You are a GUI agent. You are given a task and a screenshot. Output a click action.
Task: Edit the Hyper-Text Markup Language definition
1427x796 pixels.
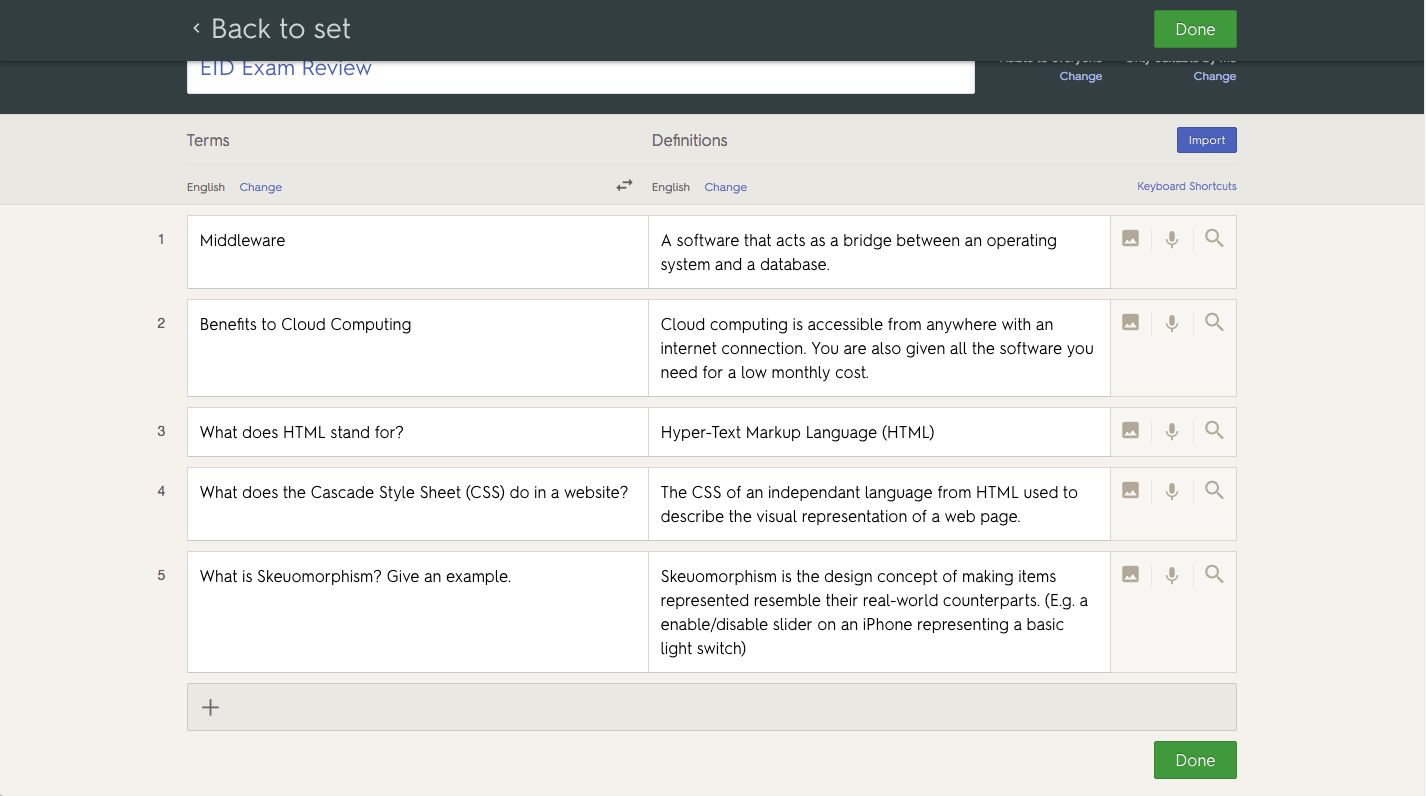pyautogui.click(x=878, y=432)
